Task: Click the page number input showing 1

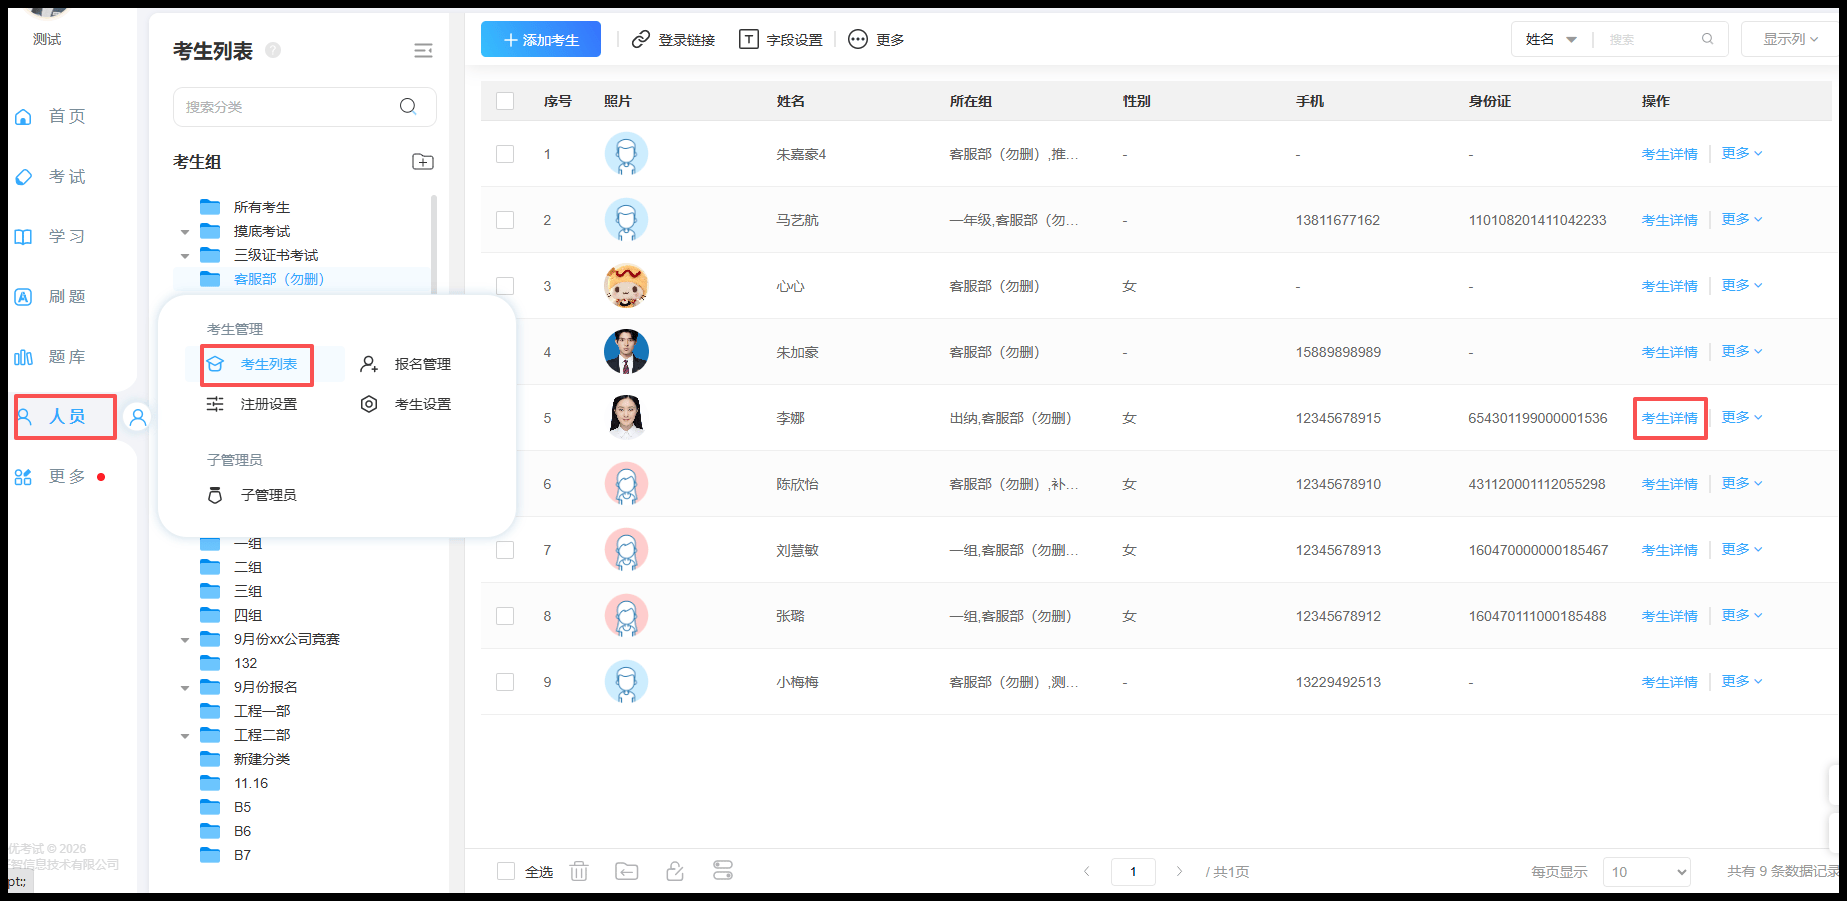Action: [1133, 871]
